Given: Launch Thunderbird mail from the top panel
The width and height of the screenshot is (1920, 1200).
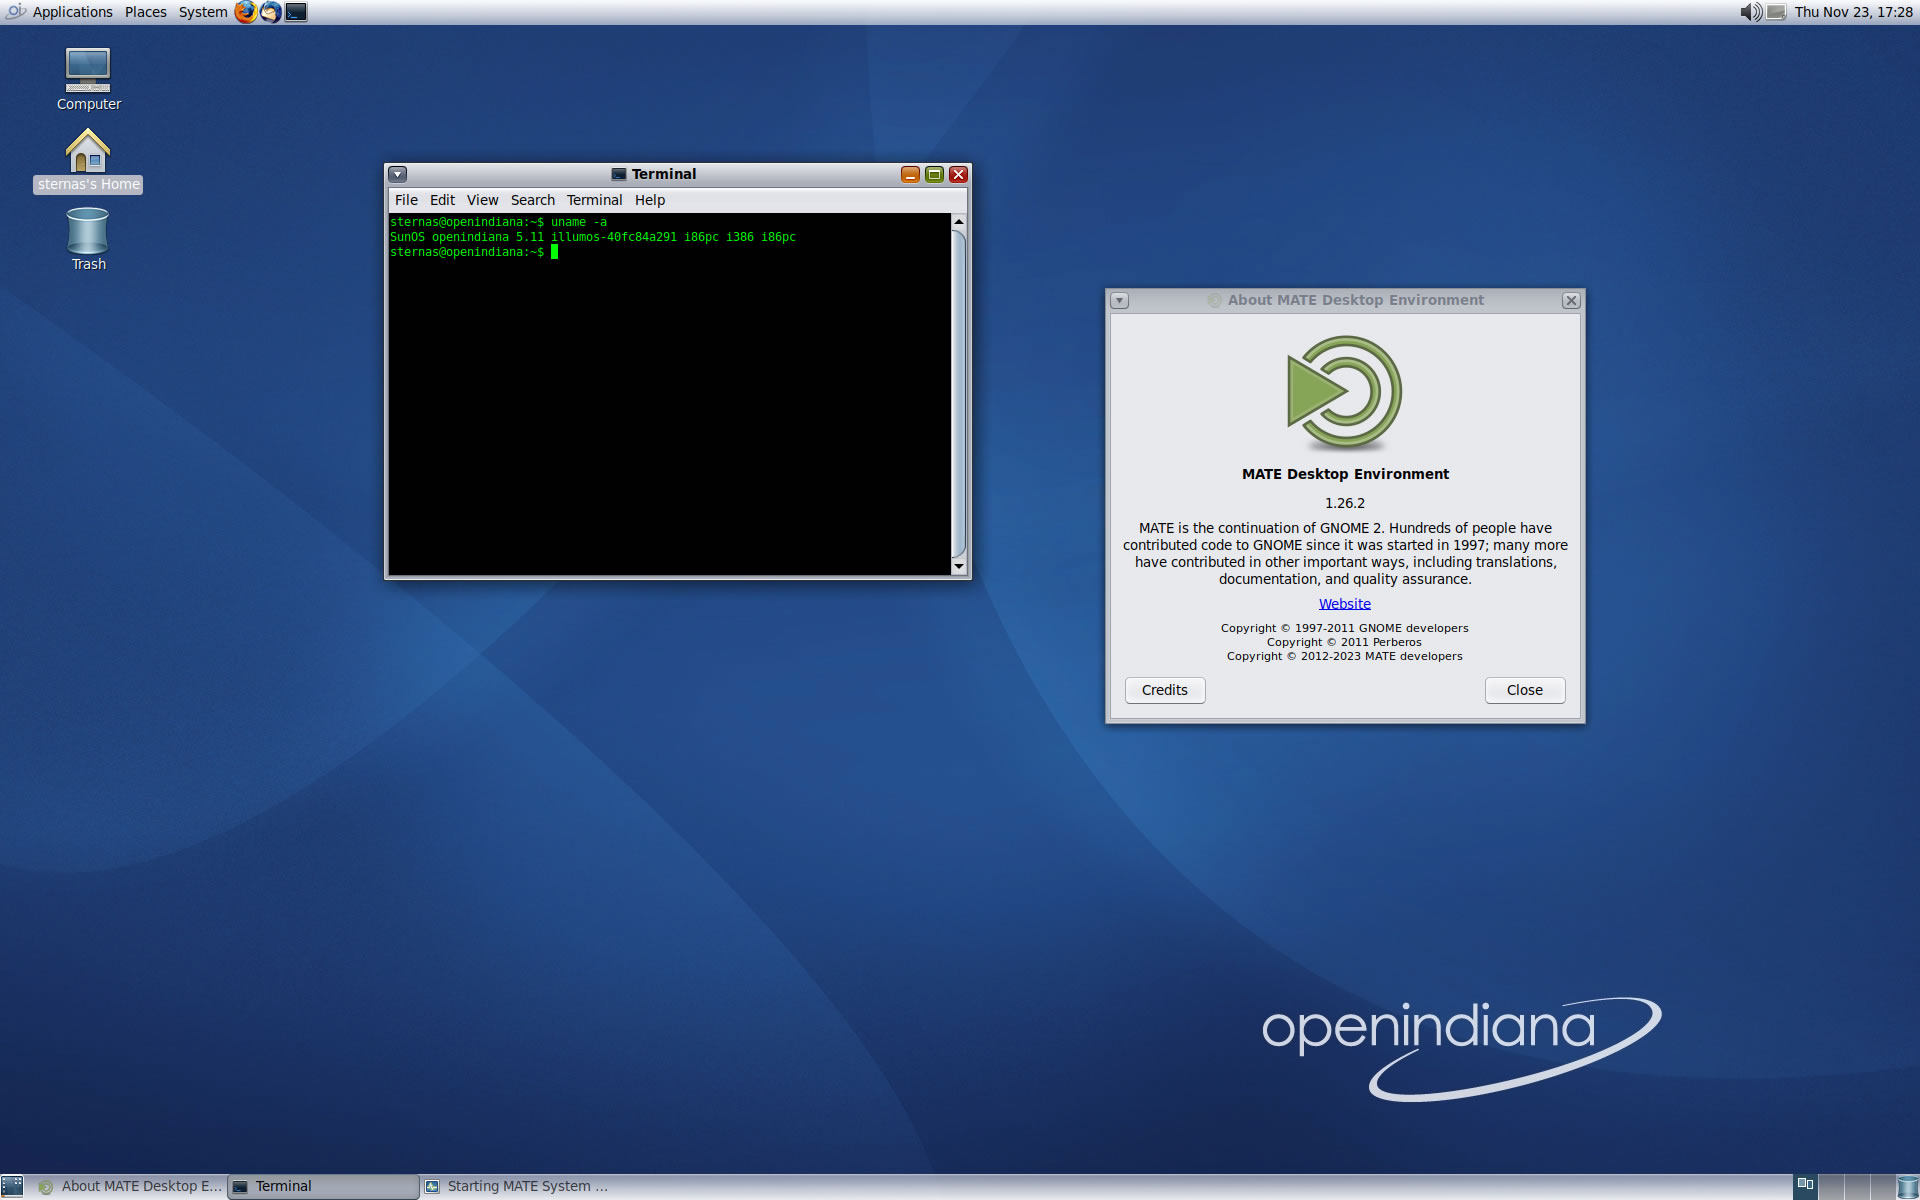Looking at the screenshot, I should pyautogui.click(x=270, y=12).
